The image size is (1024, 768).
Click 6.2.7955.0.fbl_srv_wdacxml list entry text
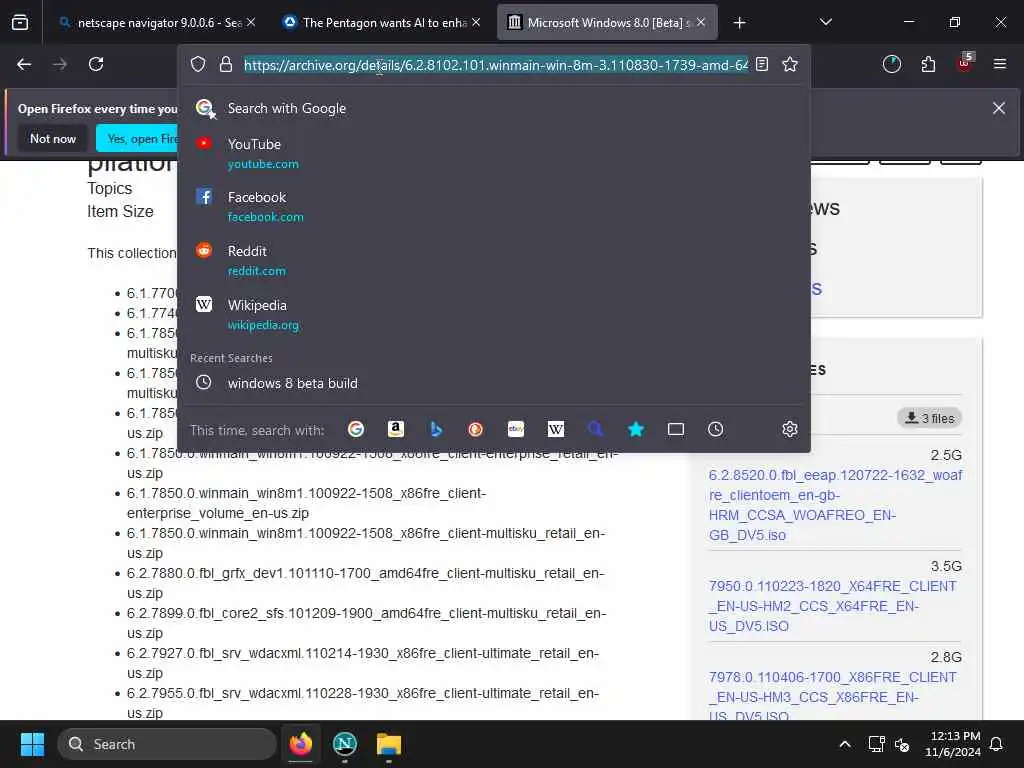362,703
